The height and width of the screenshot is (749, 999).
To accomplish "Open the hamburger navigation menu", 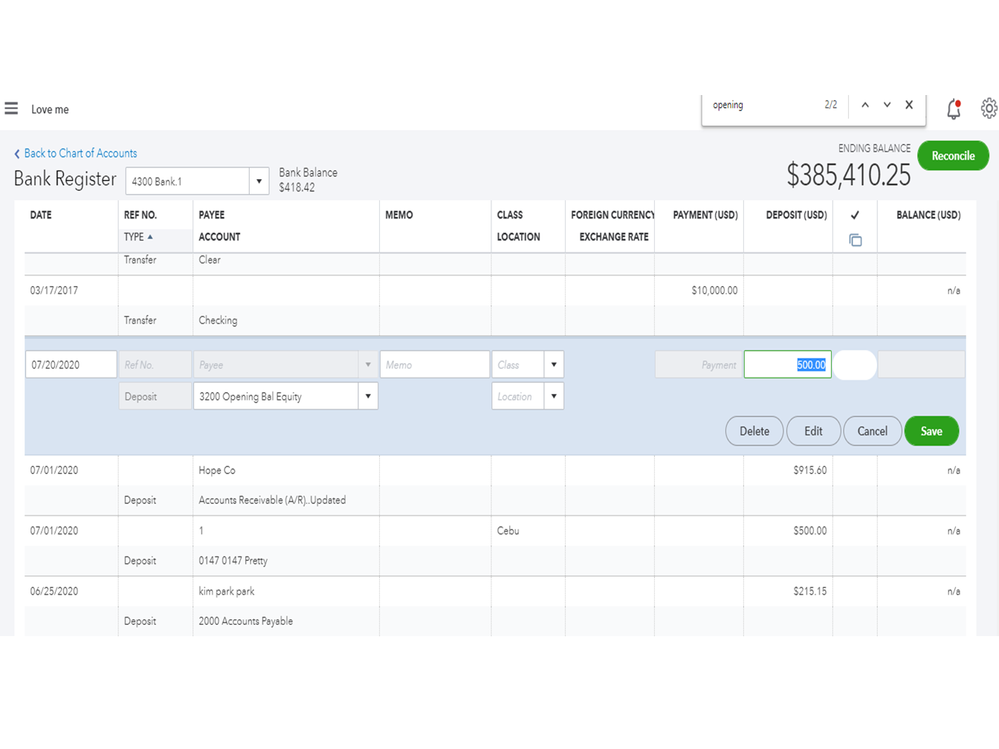I will pos(12,109).
